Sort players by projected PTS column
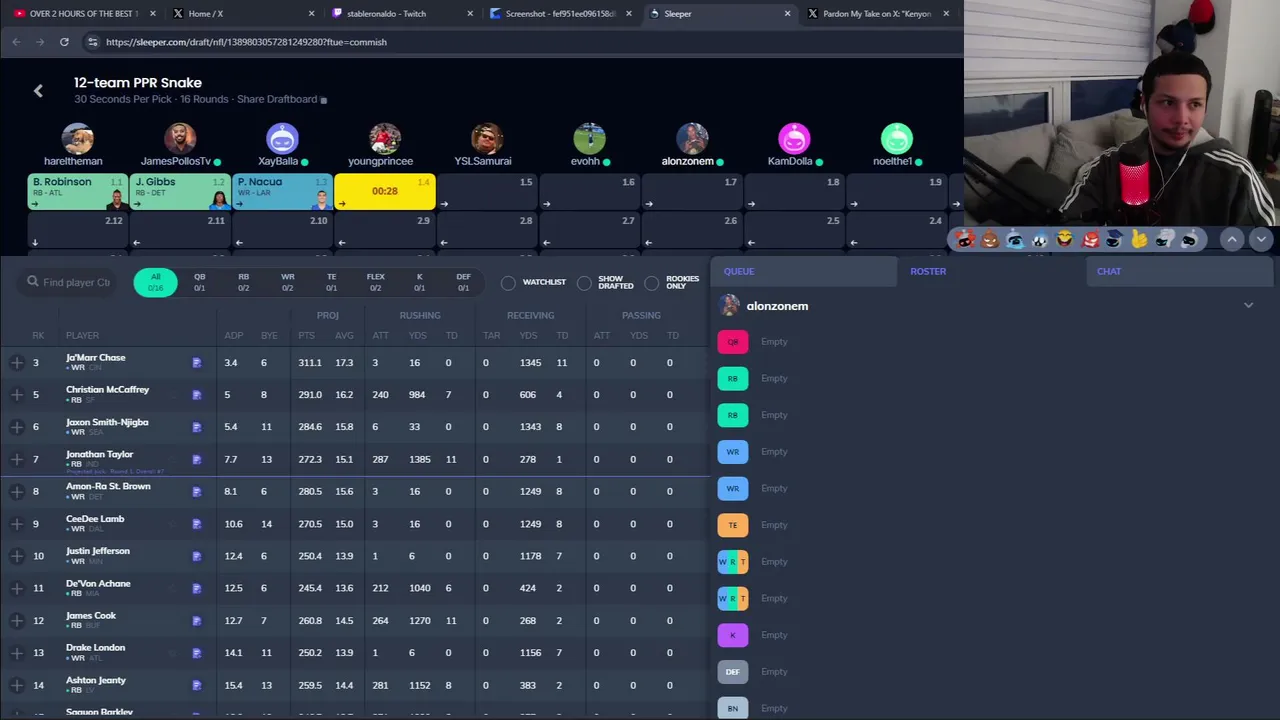The height and width of the screenshot is (720, 1280). 306,336
